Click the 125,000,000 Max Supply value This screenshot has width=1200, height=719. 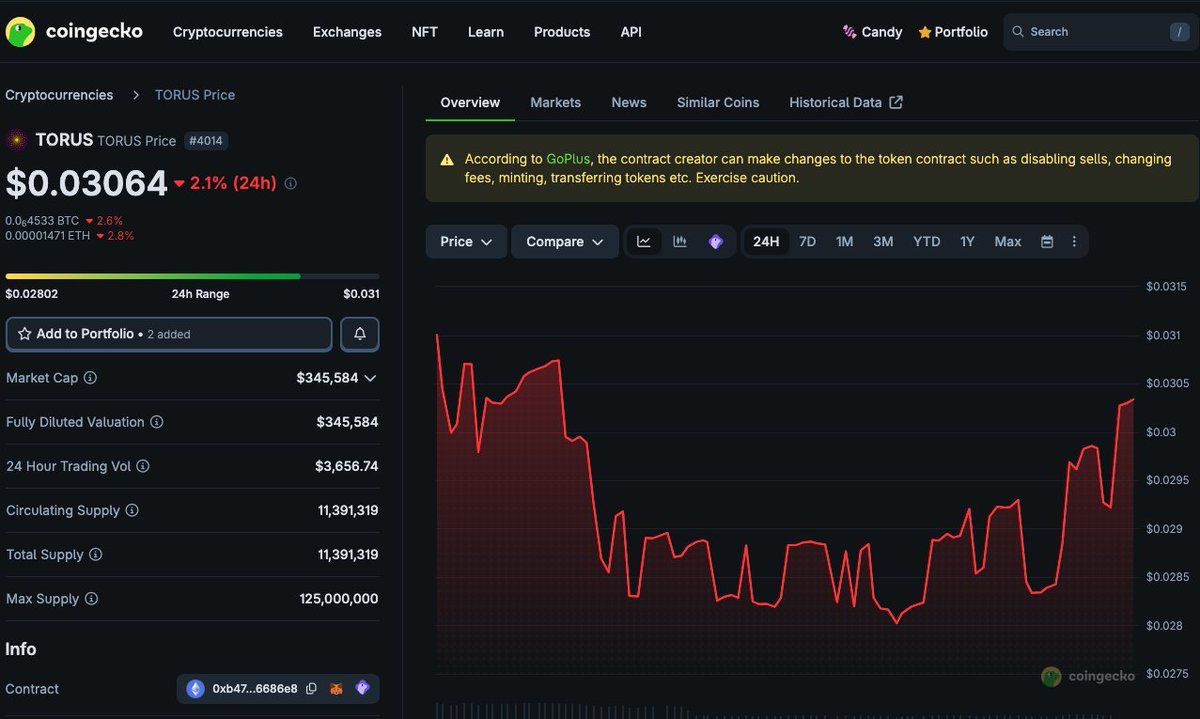(x=339, y=598)
